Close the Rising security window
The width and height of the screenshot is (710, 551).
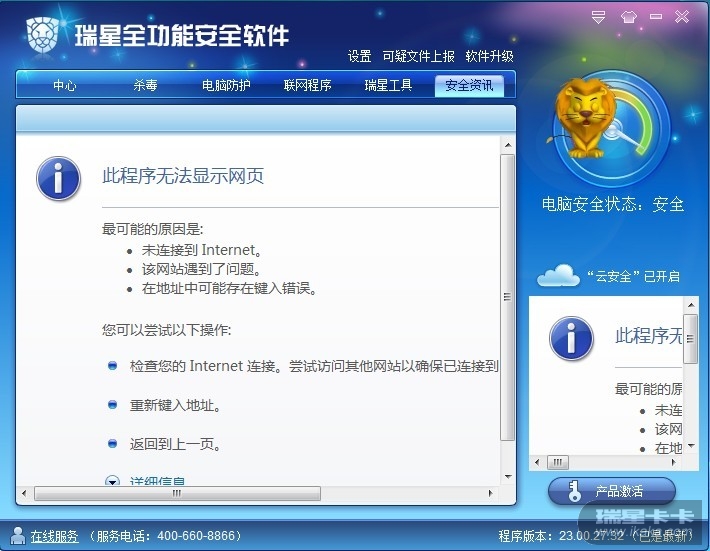tap(681, 17)
